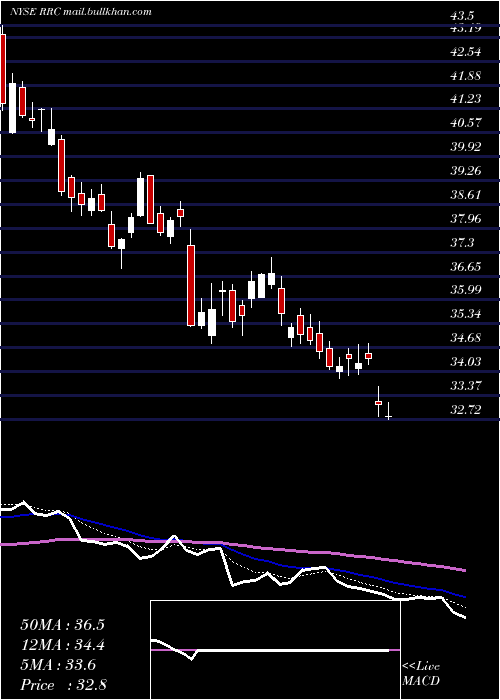This screenshot has height=700, width=500.
Task: Click the 41.23 price axis label
Action: pyautogui.click(x=467, y=99)
